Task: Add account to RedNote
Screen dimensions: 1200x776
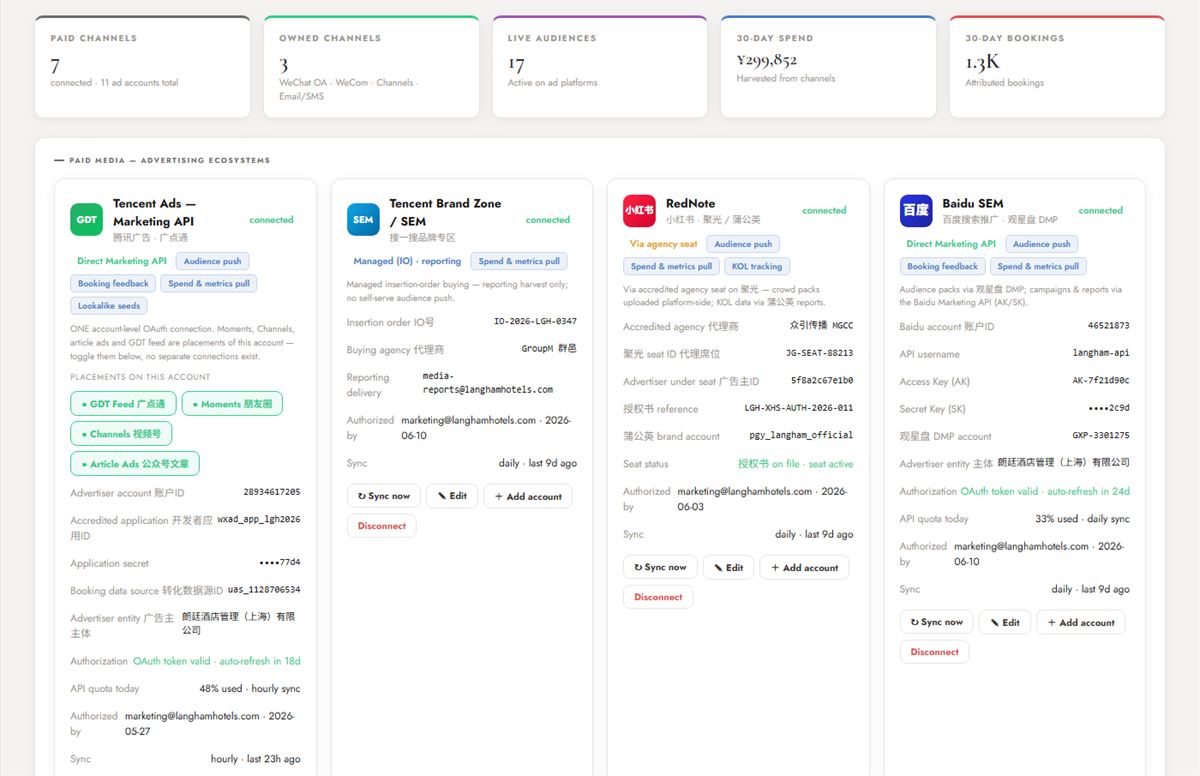Action: click(x=805, y=567)
